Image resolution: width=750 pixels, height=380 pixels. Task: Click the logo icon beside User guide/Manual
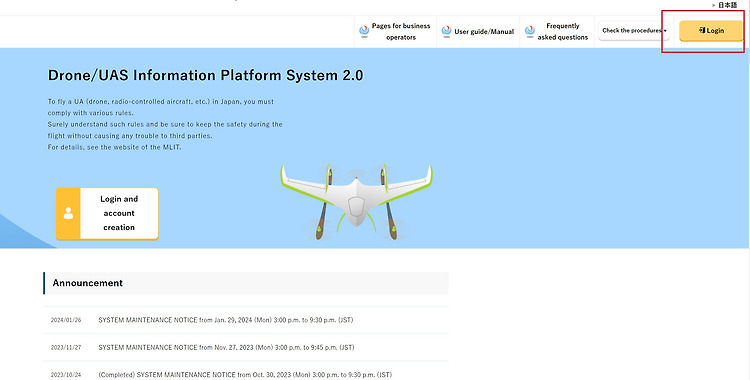[446, 32]
